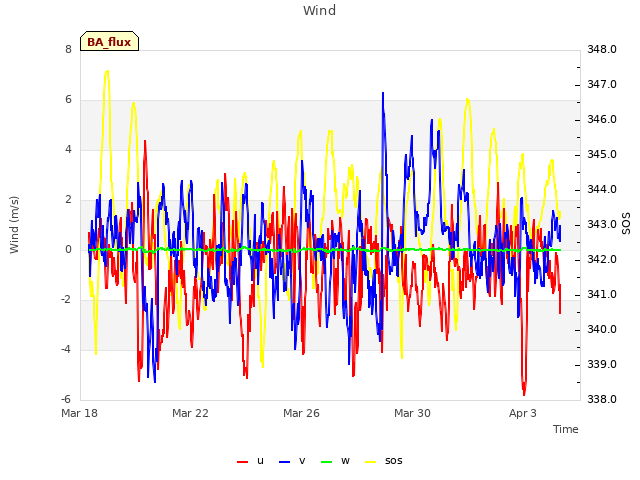
Task: Click the left axis value -4
Action: pyautogui.click(x=66, y=350)
